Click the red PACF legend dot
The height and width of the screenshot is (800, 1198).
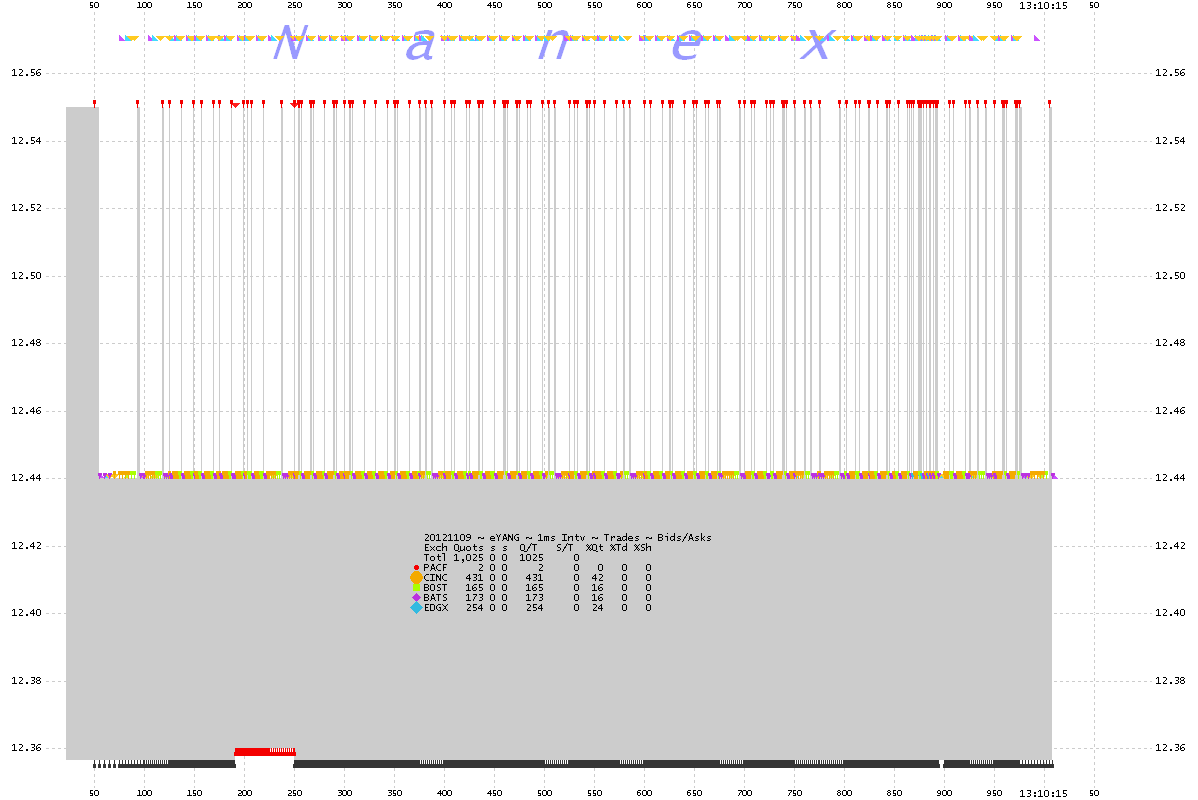click(416, 568)
